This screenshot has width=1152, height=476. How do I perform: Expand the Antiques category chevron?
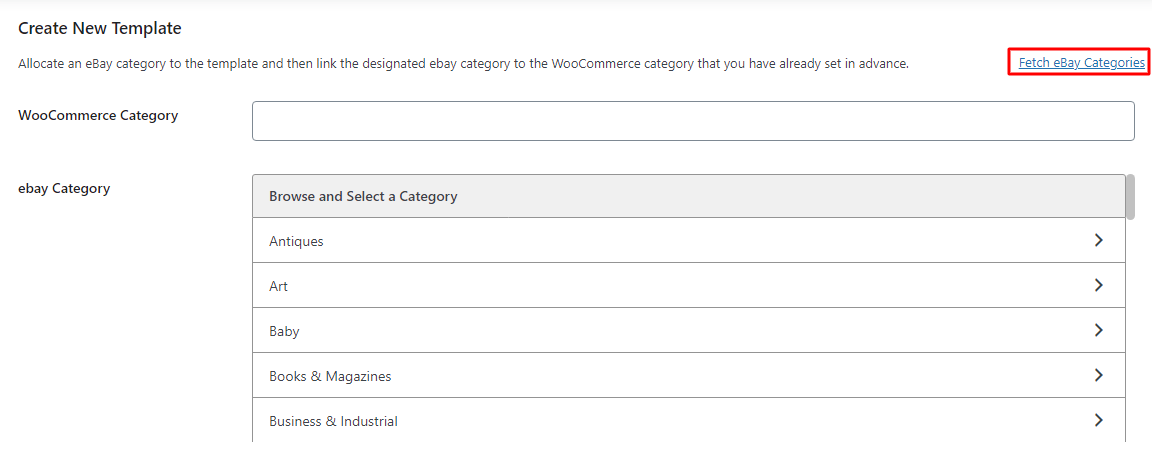click(1098, 240)
